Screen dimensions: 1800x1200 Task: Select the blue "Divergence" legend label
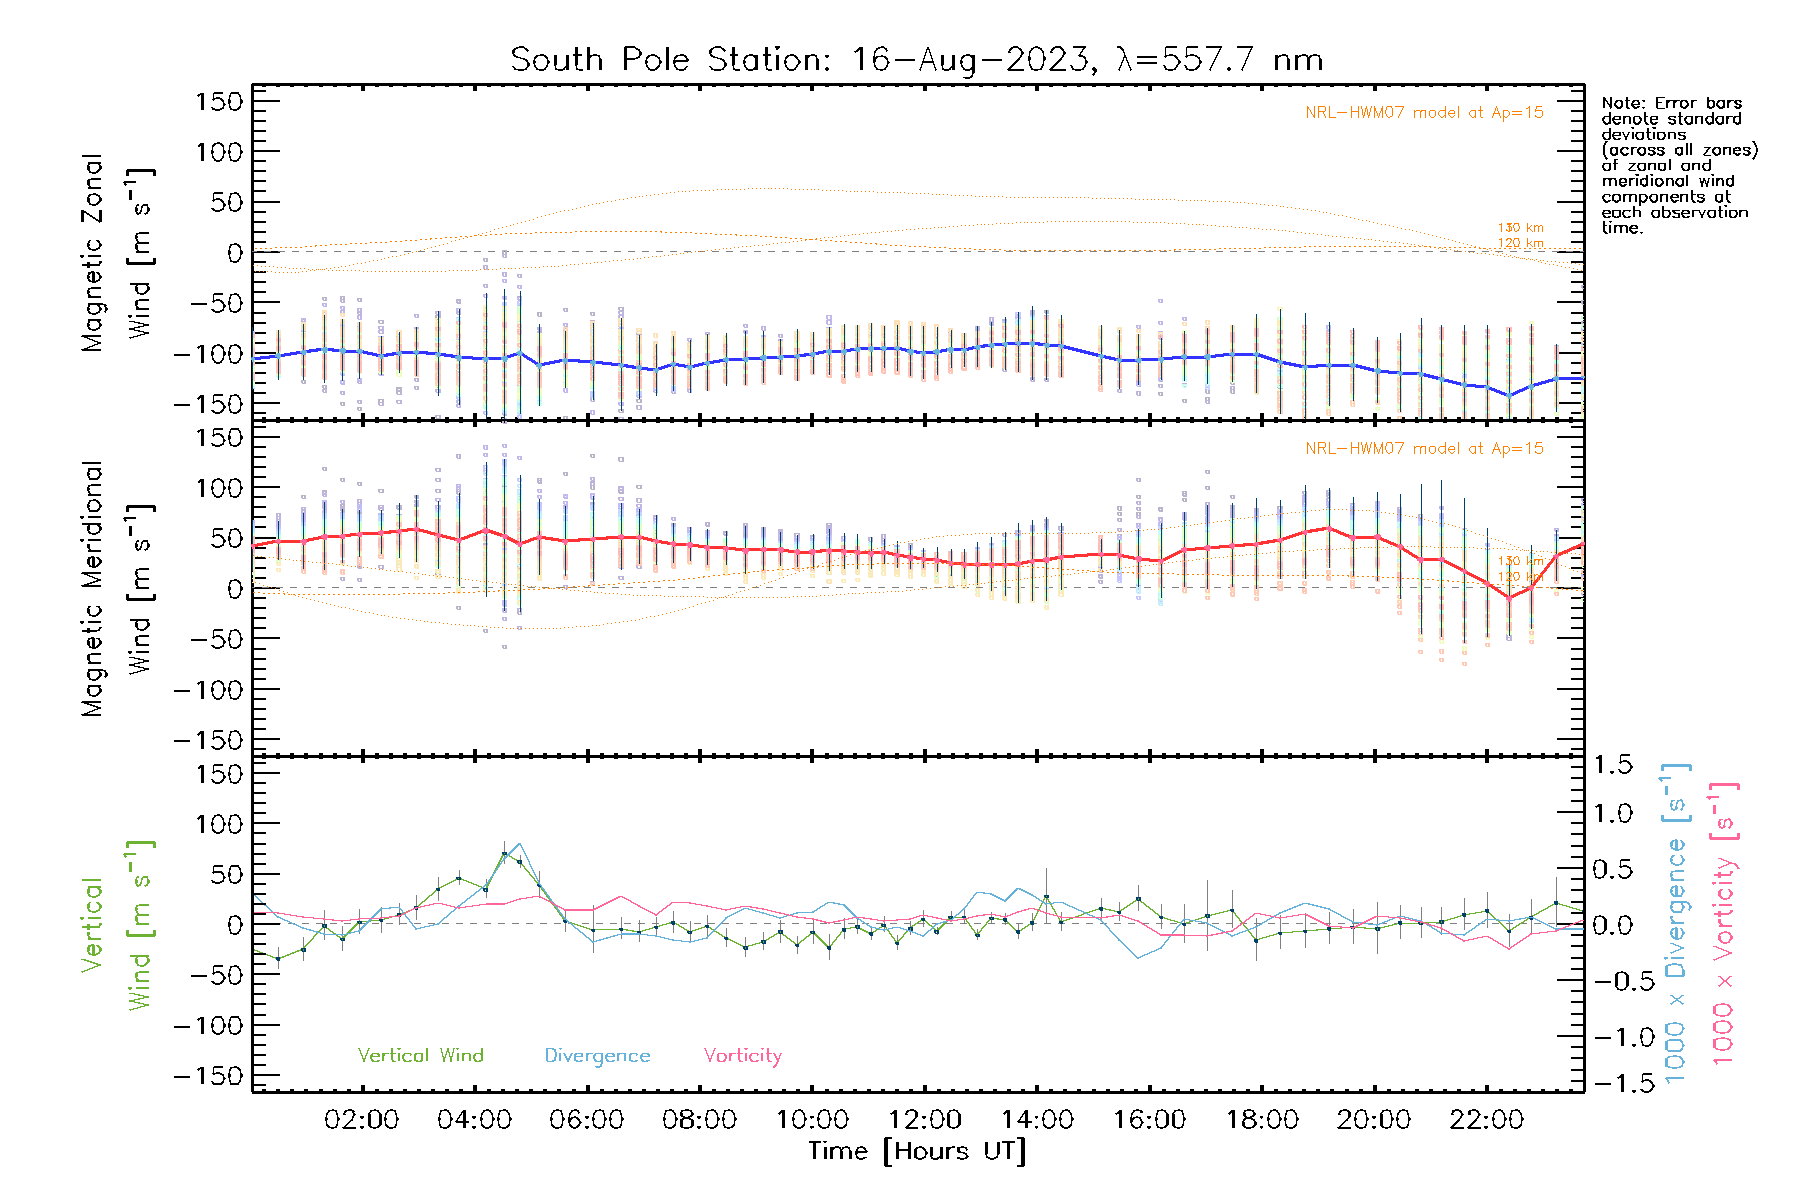[597, 1056]
